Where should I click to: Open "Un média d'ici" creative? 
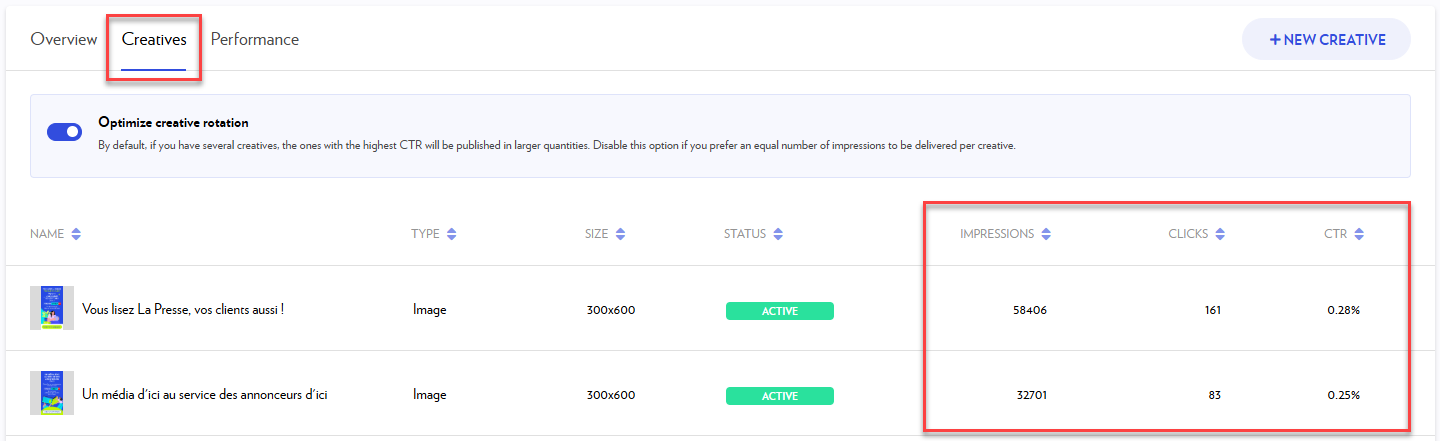pyautogui.click(x=205, y=395)
